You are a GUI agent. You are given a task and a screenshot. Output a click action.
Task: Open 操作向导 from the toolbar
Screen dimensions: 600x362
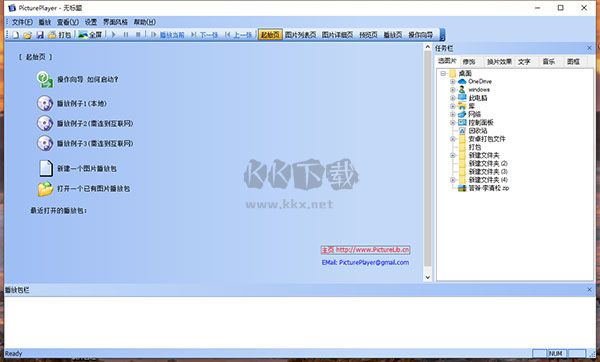click(x=420, y=34)
